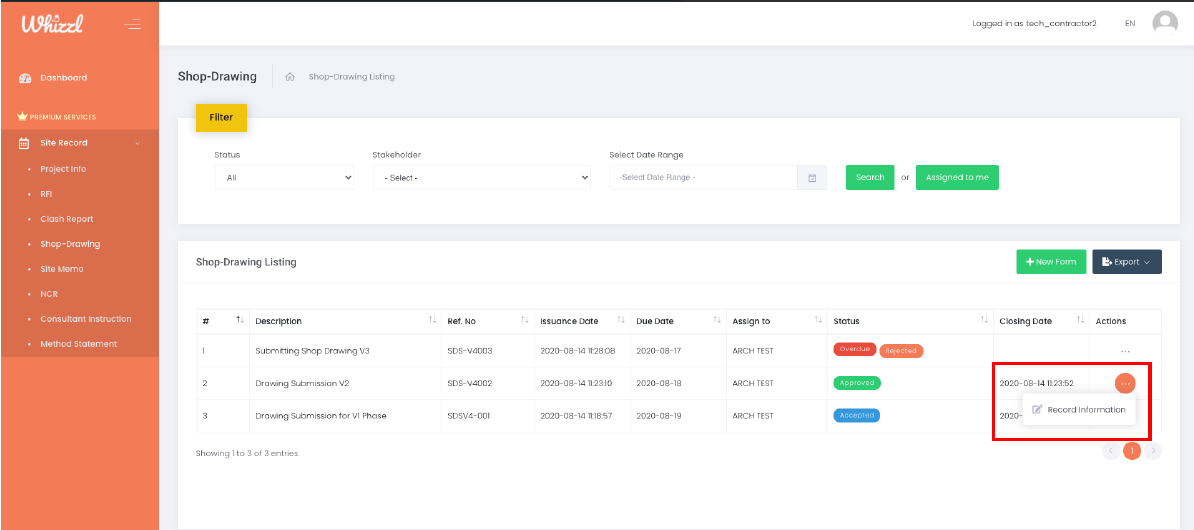Open the Stakeholder select dropdown
Screen dimensions: 1194x530
(x=482, y=178)
